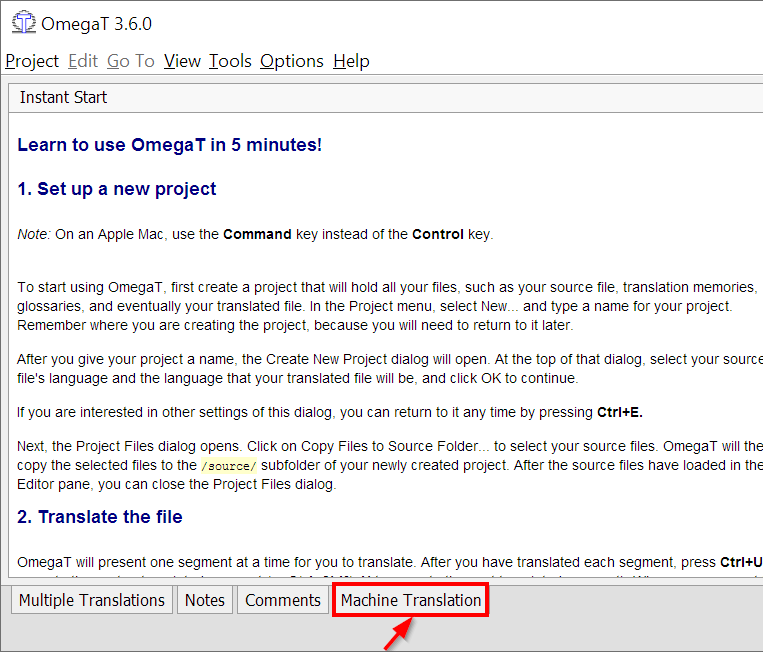Open the Options menu
763x652 pixels.
(291, 61)
